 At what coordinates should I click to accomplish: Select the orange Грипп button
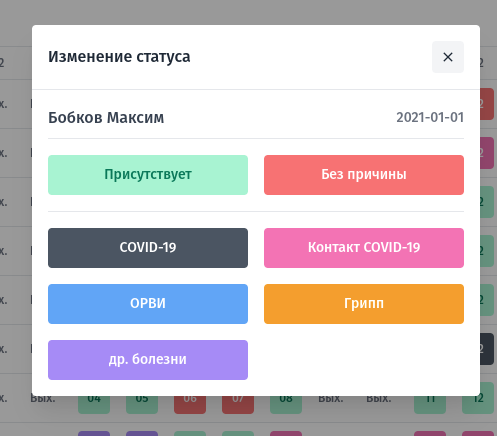[x=364, y=304]
